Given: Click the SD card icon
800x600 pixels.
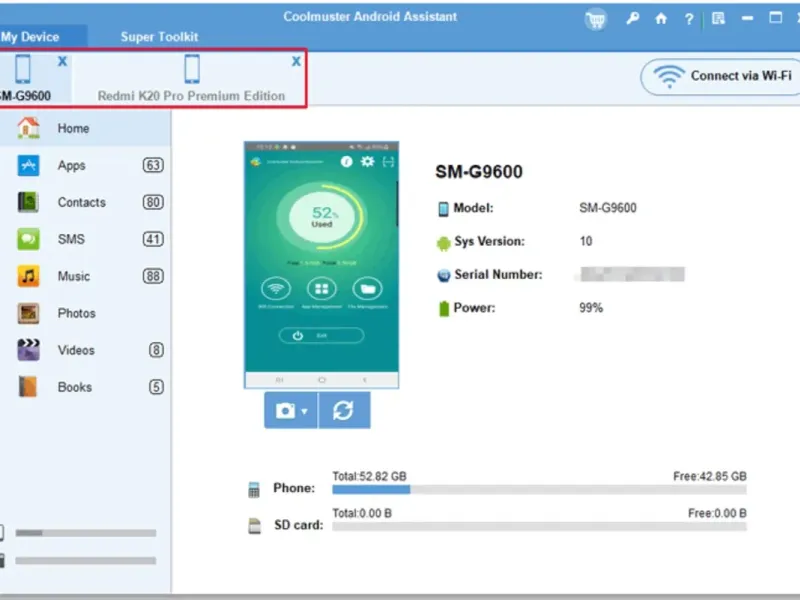Looking at the screenshot, I should pyautogui.click(x=254, y=526).
